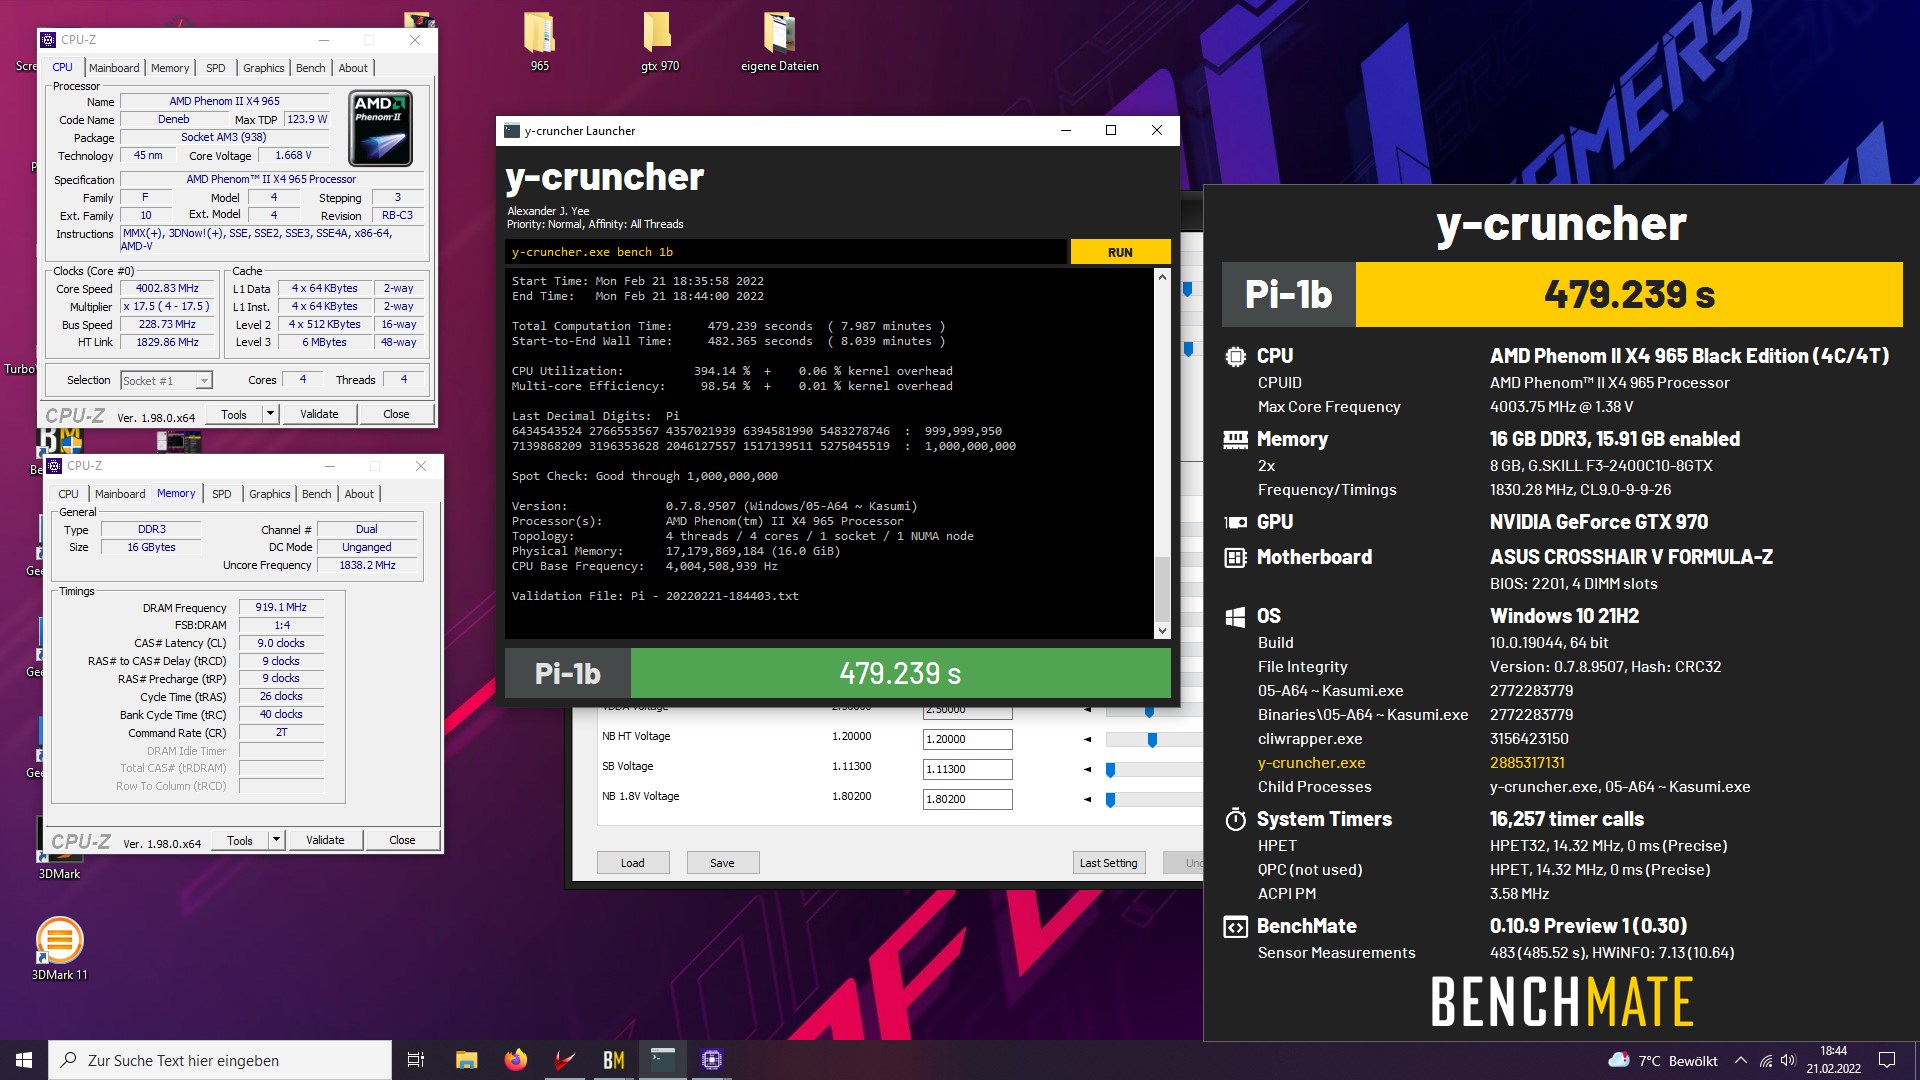Click Close in the lower CPU-Z window
The image size is (1920, 1080).
pyautogui.click(x=402, y=840)
